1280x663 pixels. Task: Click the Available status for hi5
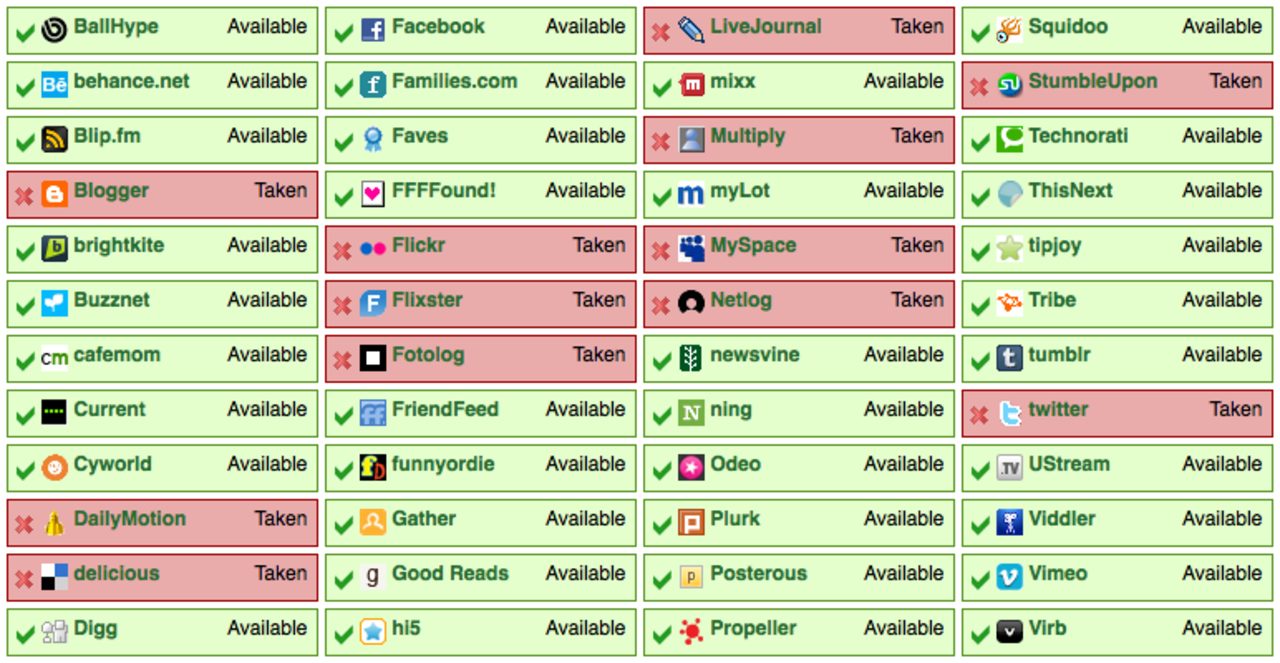click(x=585, y=628)
